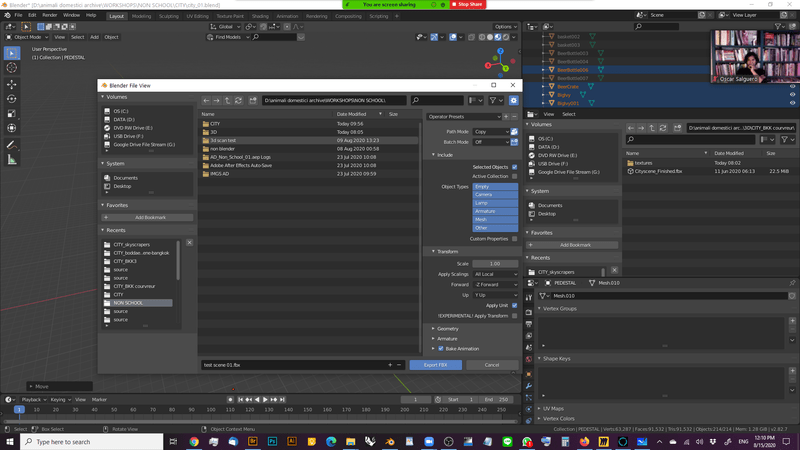Toggle the gear options panel icon
800x450 pixels.
pyautogui.click(x=514, y=100)
